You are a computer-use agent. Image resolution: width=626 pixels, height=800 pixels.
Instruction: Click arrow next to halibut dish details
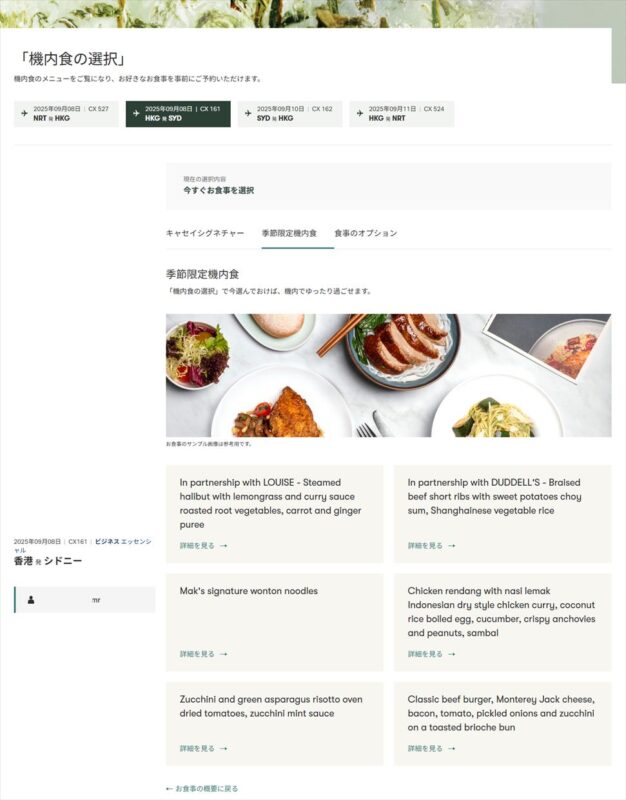point(223,546)
